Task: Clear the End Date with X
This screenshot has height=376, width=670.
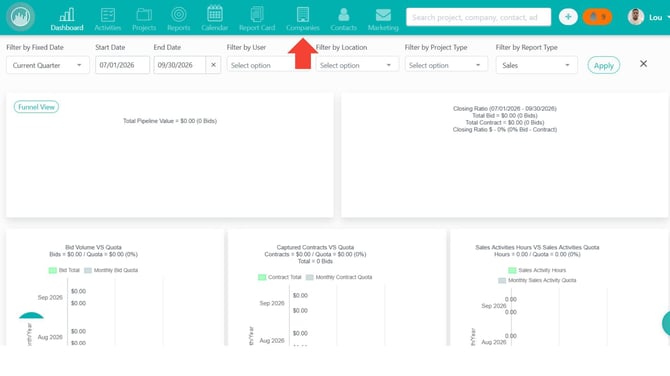Action: (x=213, y=65)
